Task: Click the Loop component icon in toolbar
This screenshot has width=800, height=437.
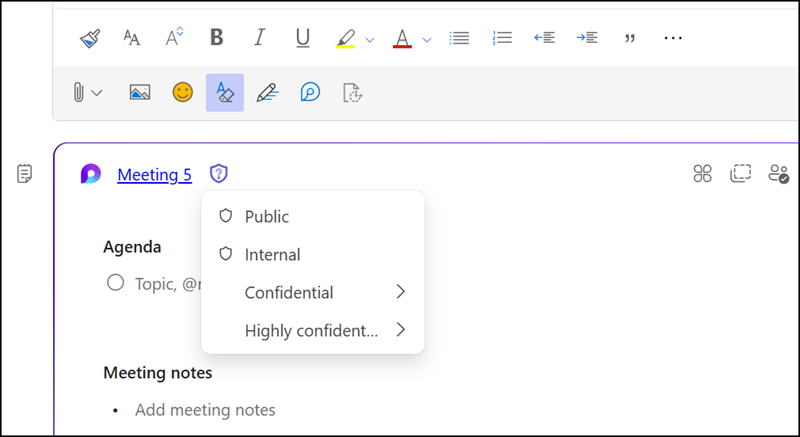Action: pos(310,92)
